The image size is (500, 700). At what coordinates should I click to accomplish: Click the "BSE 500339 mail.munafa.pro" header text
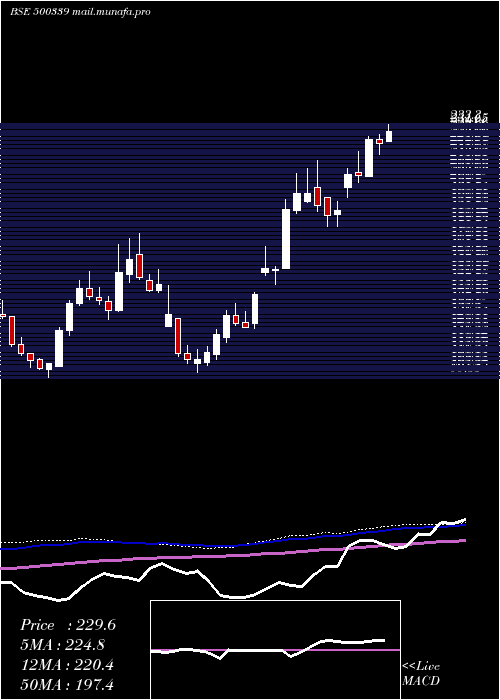[80, 12]
